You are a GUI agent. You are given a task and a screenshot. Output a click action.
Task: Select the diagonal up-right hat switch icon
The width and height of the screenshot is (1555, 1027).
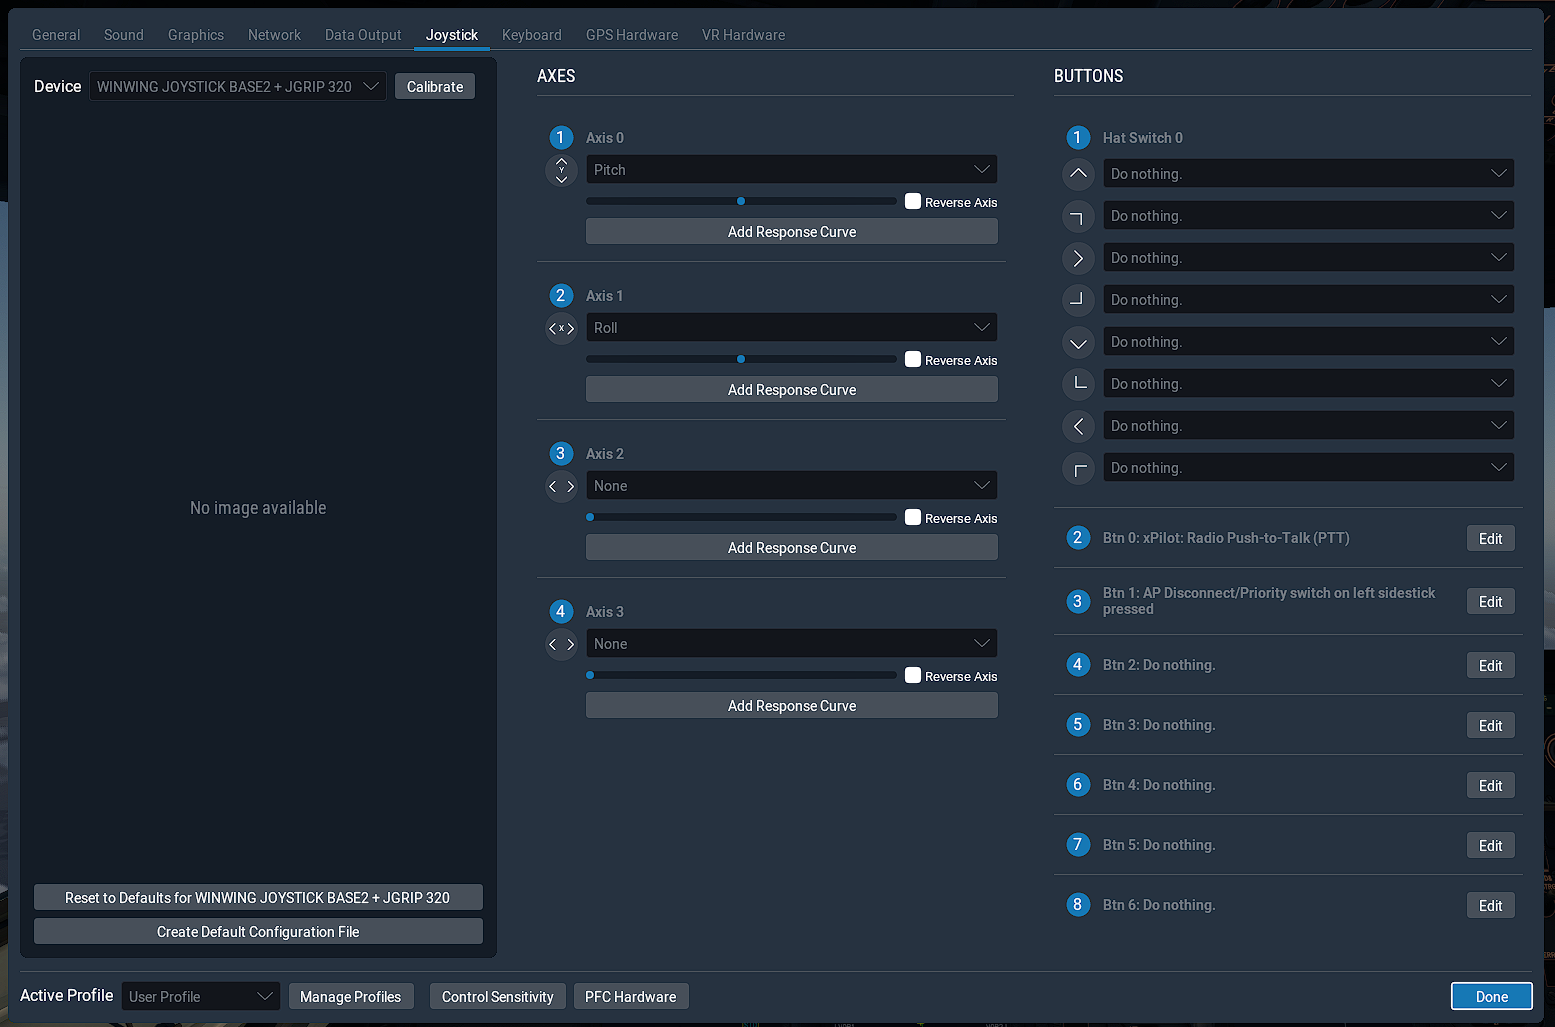click(x=1078, y=216)
